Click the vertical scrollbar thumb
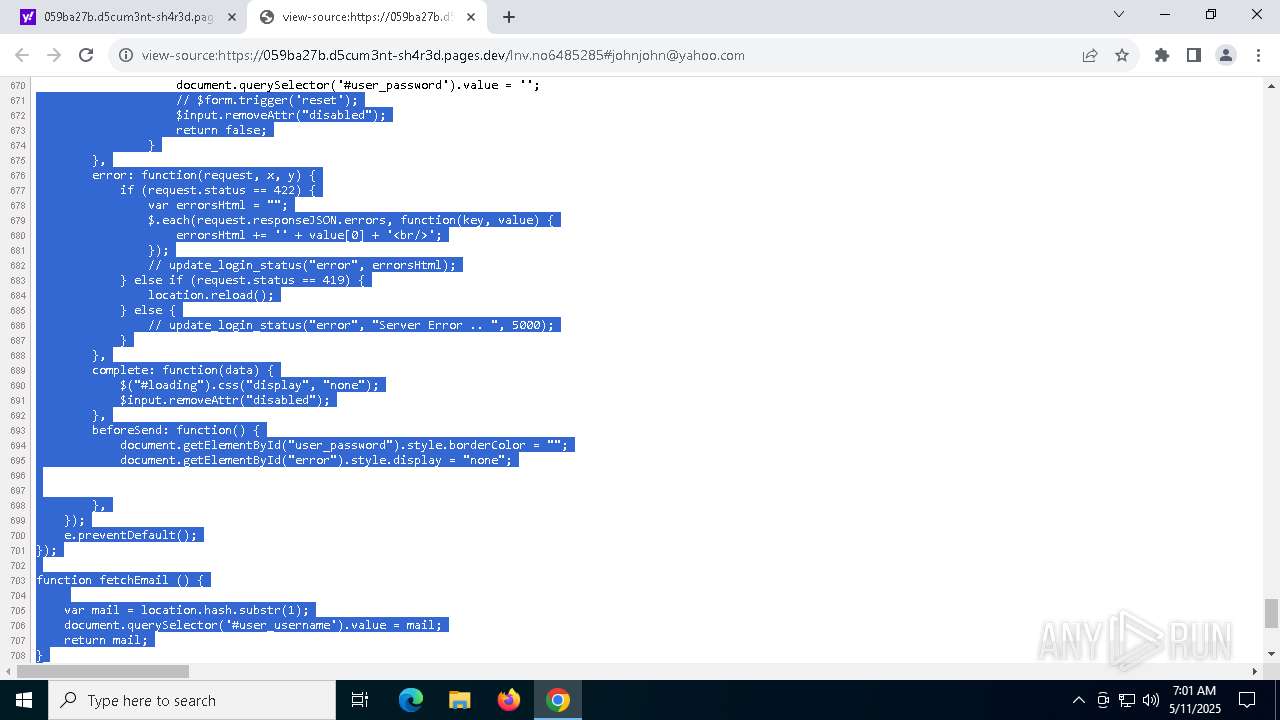 tap(1271, 613)
